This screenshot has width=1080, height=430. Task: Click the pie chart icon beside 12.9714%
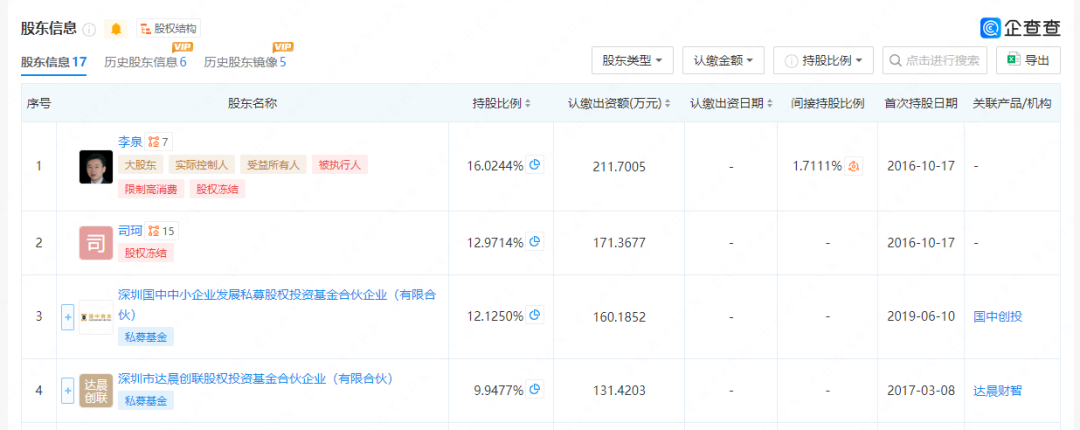[x=535, y=242]
